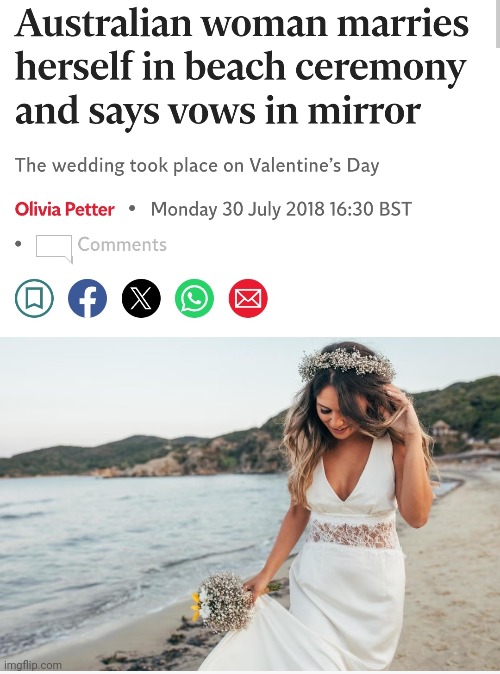Open the bride's beach wedding photo
Screen dimensions: 500x674
(250, 504)
